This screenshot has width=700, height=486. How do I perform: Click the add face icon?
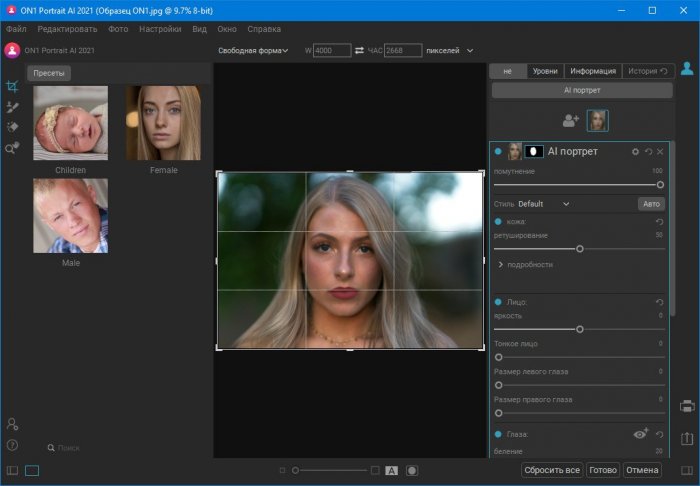click(570, 121)
